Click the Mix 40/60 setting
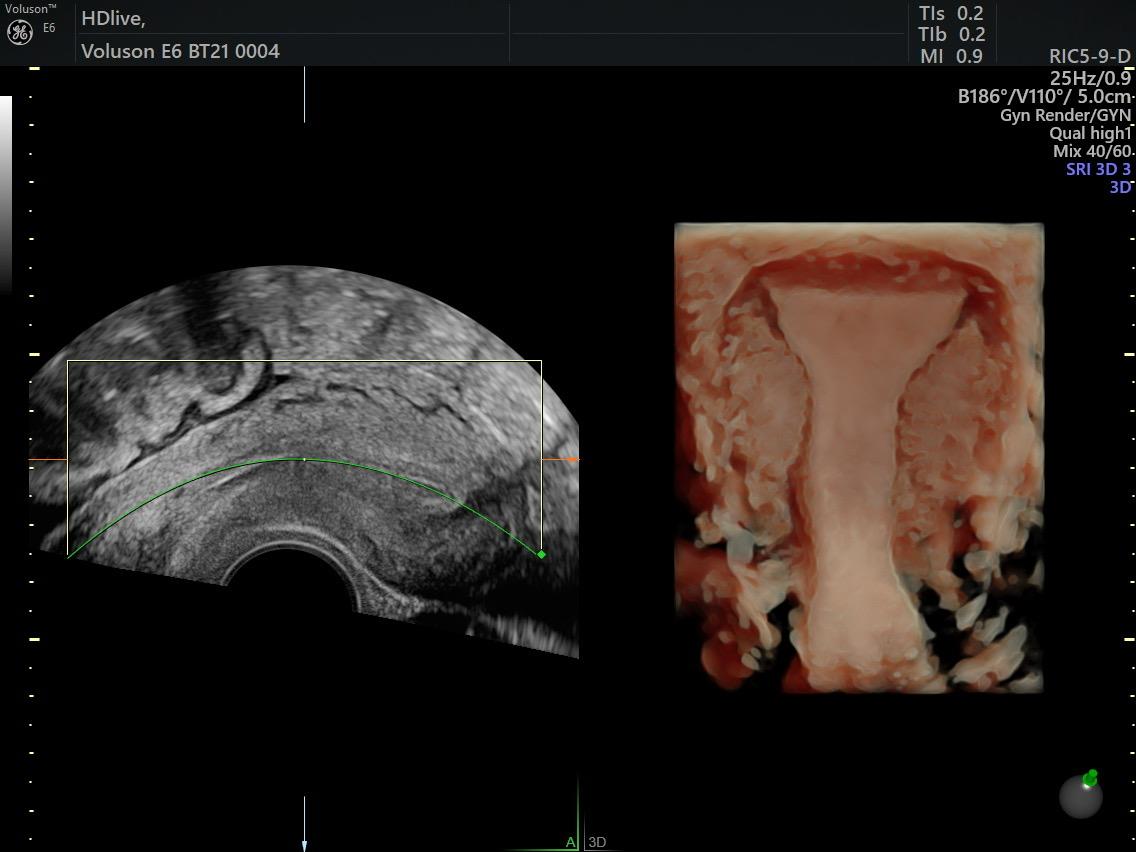Screen dimensions: 1136x852 (1091, 151)
